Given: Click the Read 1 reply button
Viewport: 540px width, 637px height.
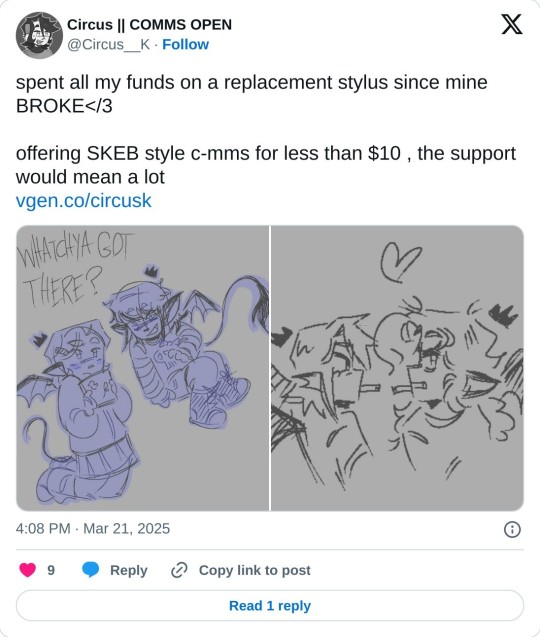Looking at the screenshot, I should [x=270, y=606].
